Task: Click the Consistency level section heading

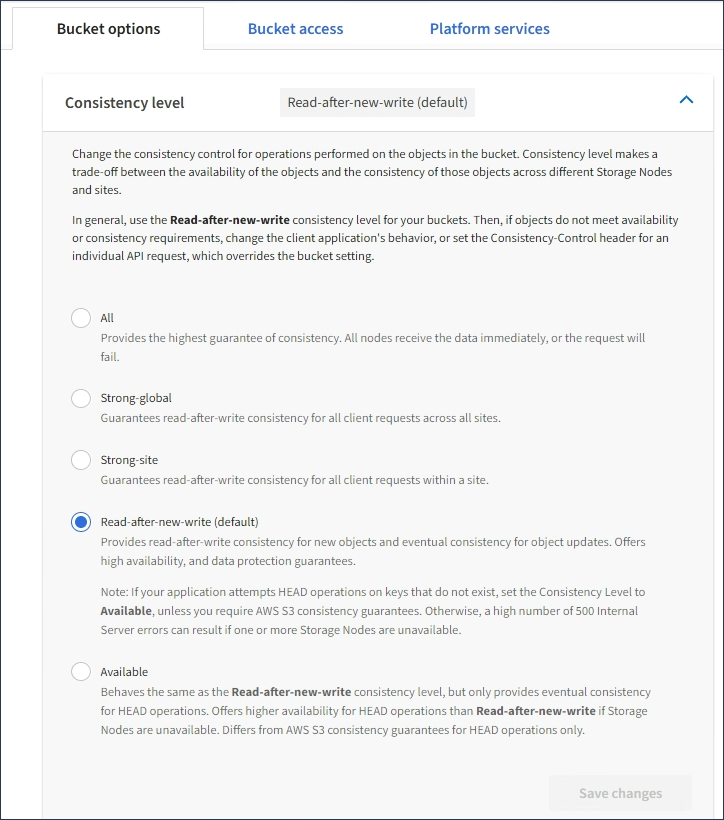Action: pos(125,102)
